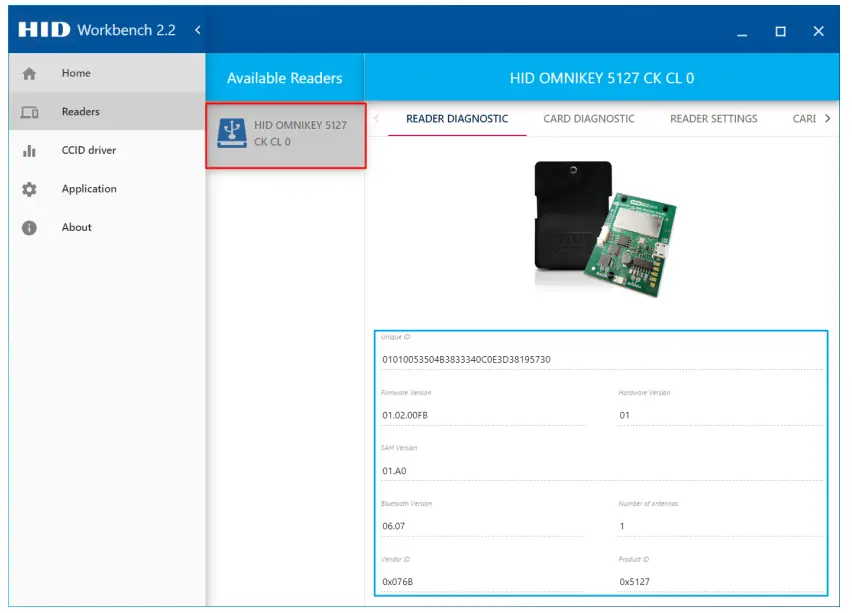Click the Available Readers header
The image size is (852, 613).
(x=285, y=78)
